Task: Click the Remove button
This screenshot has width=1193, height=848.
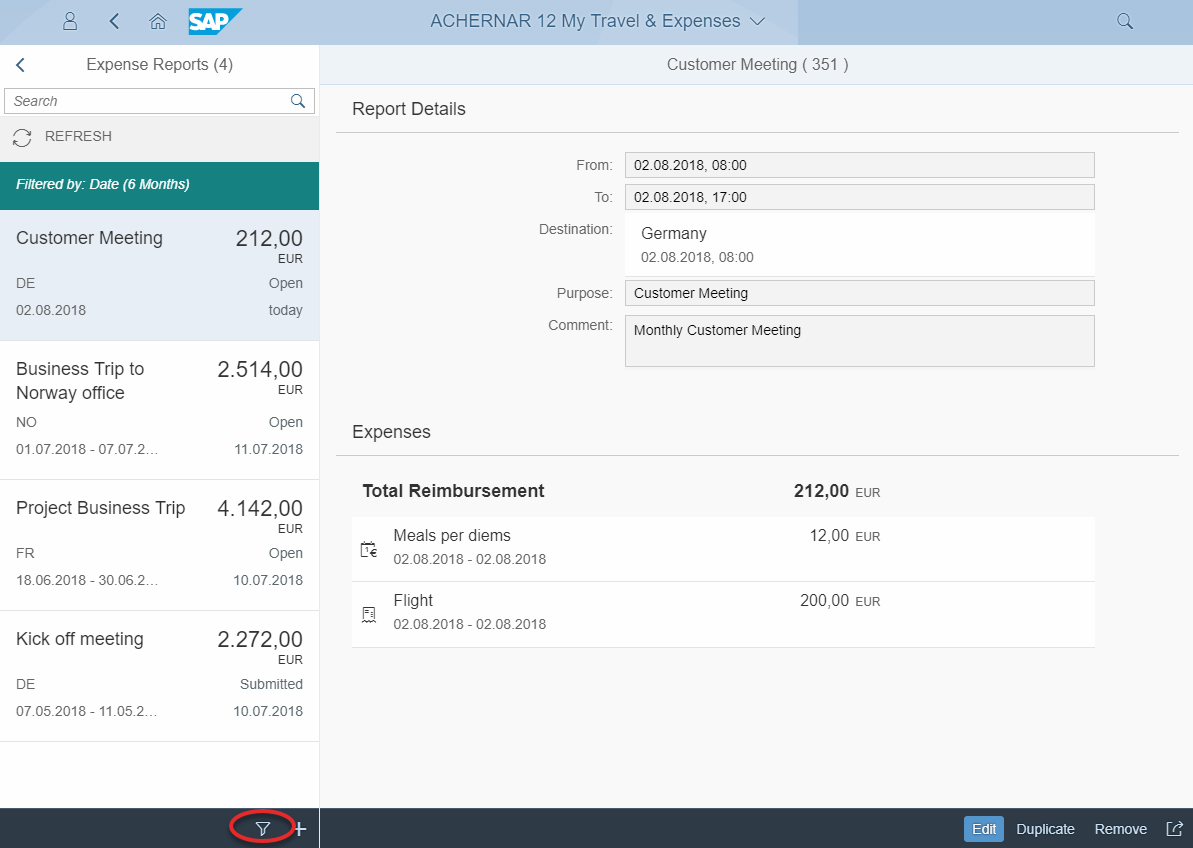Action: tap(1121, 829)
